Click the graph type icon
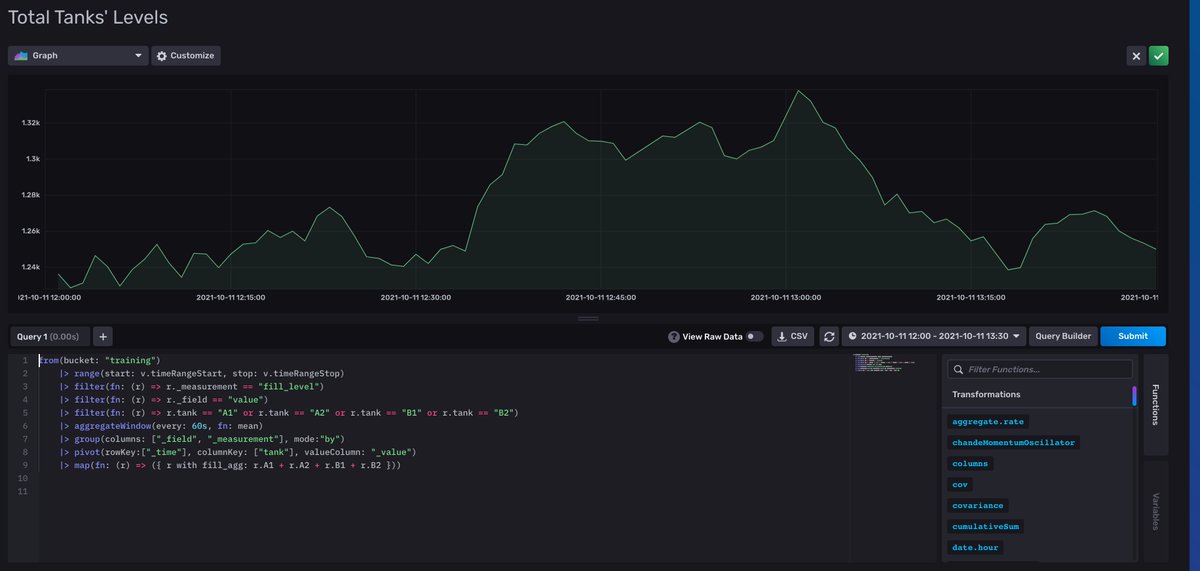1200x571 pixels. tap(21, 56)
